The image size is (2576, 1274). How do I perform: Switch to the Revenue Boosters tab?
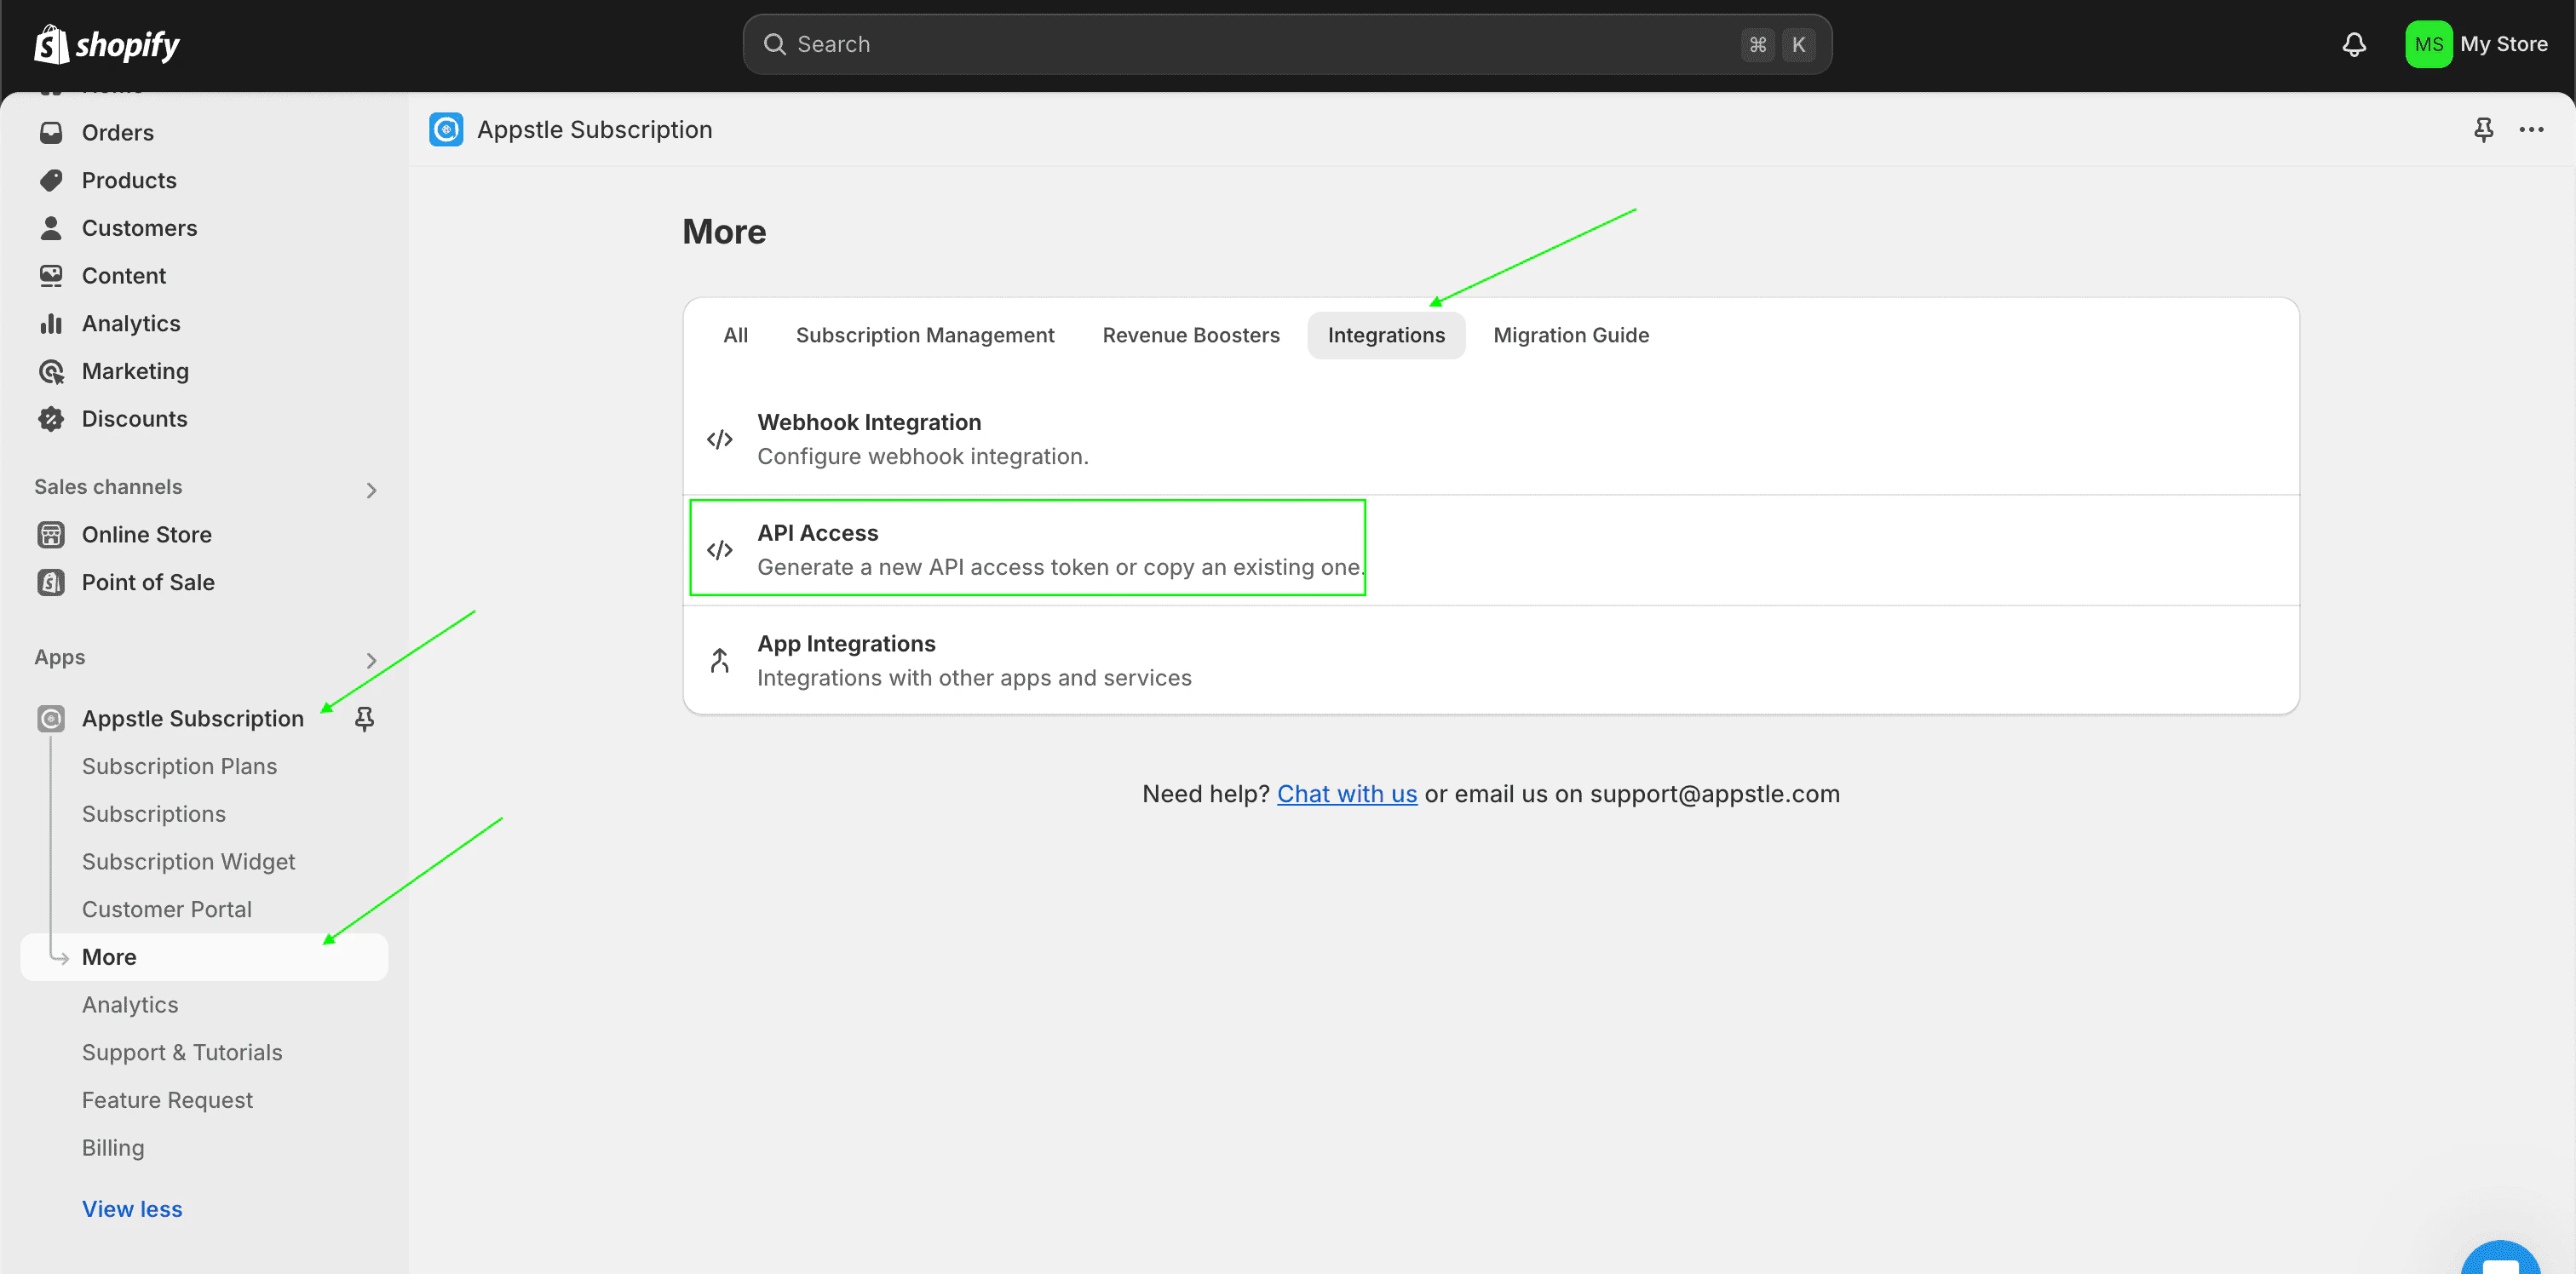[x=1190, y=336]
